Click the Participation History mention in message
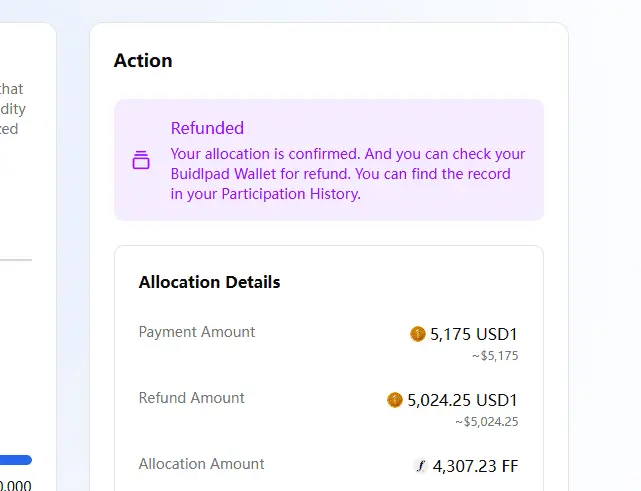The height and width of the screenshot is (491, 641). pyautogui.click(x=291, y=193)
